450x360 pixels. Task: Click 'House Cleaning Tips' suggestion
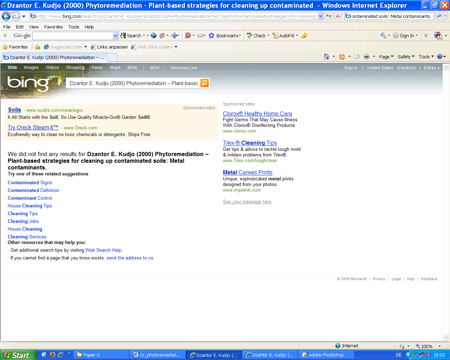pos(30,206)
